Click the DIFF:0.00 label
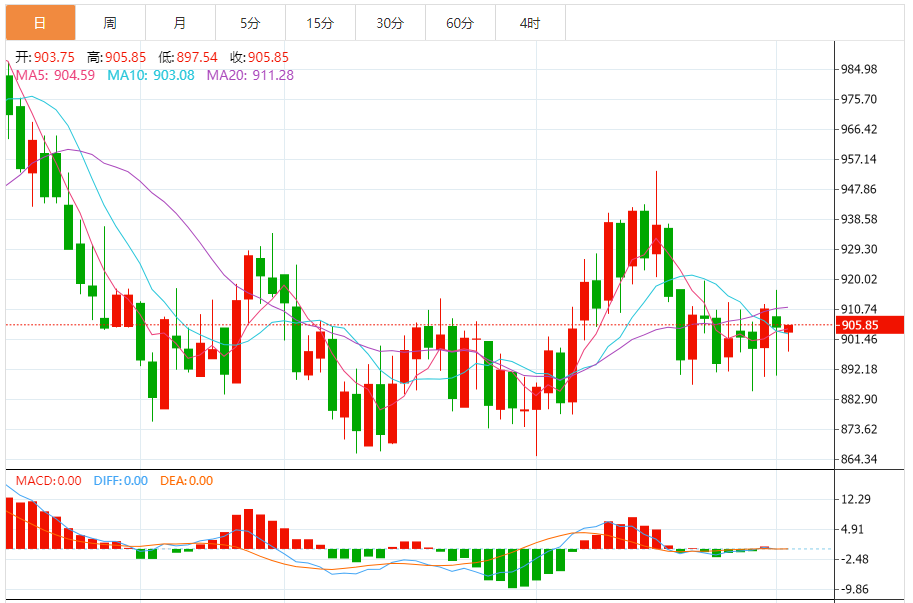Image resolution: width=913 pixels, height=603 pixels. point(121,481)
